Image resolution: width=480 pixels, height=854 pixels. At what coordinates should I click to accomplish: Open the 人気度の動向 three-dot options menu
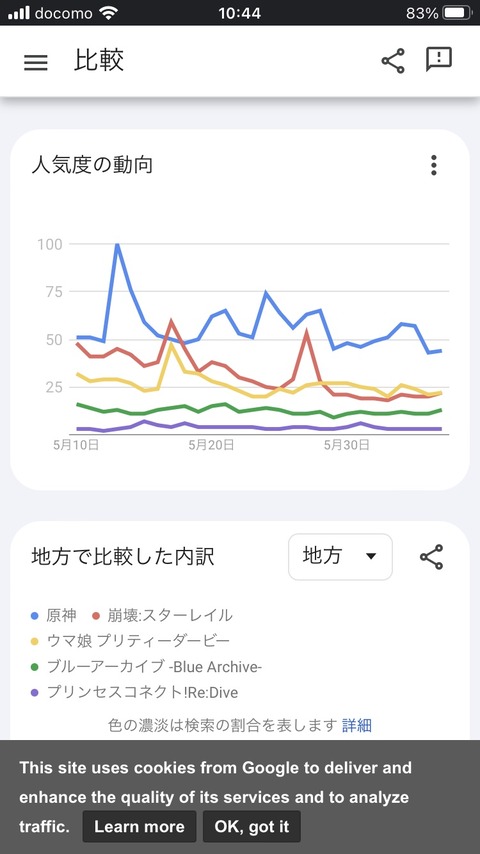point(434,165)
